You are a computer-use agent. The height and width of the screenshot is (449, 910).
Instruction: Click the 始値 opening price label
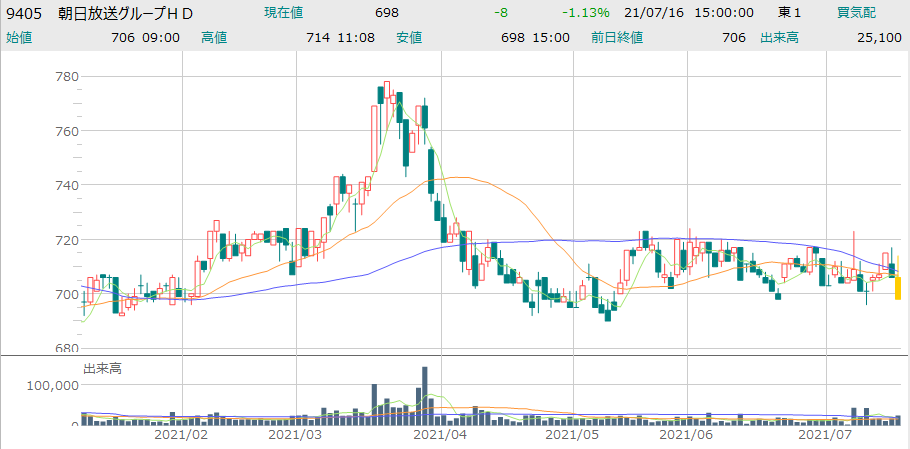coord(18,37)
